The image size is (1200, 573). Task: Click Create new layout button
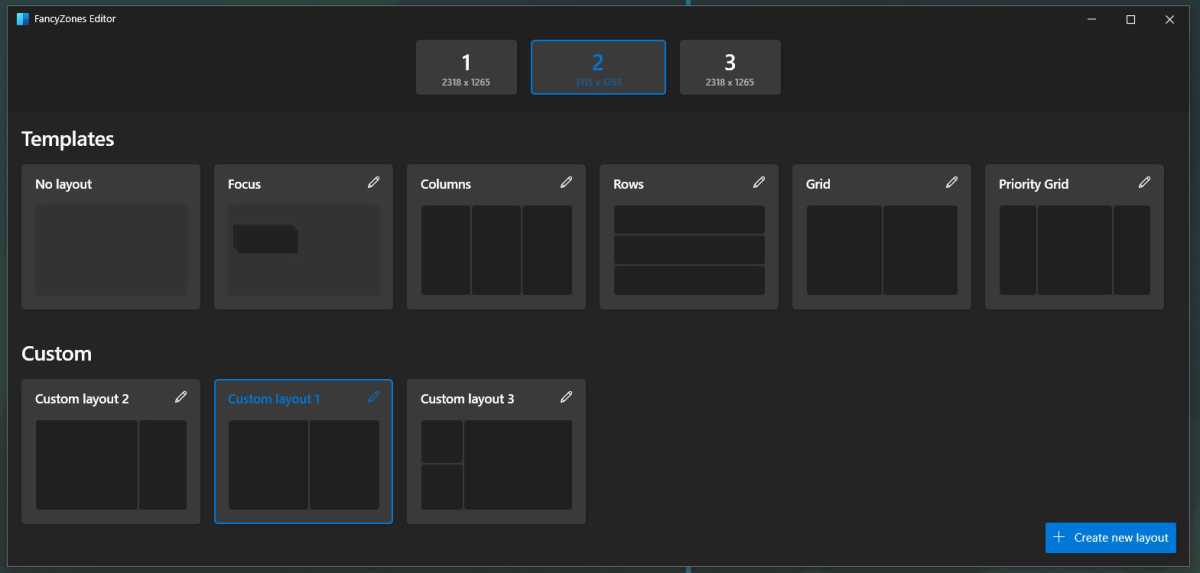[1111, 537]
